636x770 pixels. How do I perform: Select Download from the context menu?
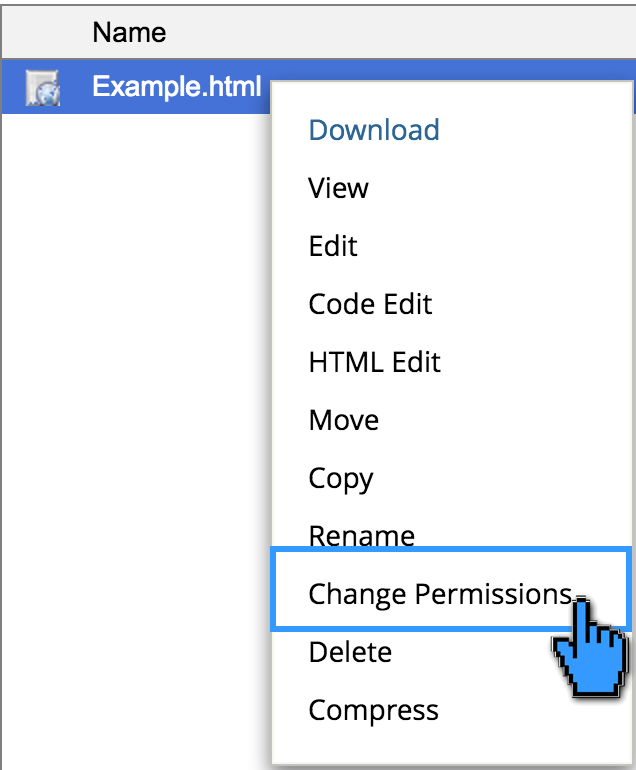[374, 130]
